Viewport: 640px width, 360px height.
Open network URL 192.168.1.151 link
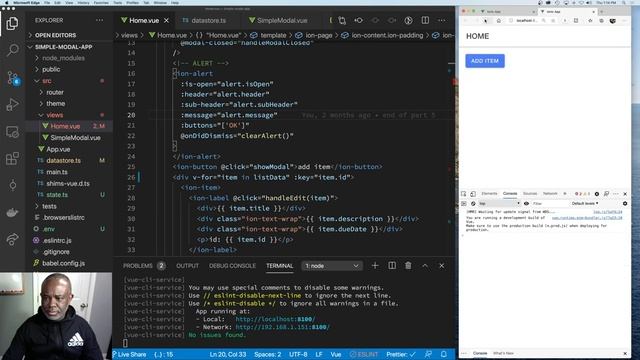coord(282,327)
